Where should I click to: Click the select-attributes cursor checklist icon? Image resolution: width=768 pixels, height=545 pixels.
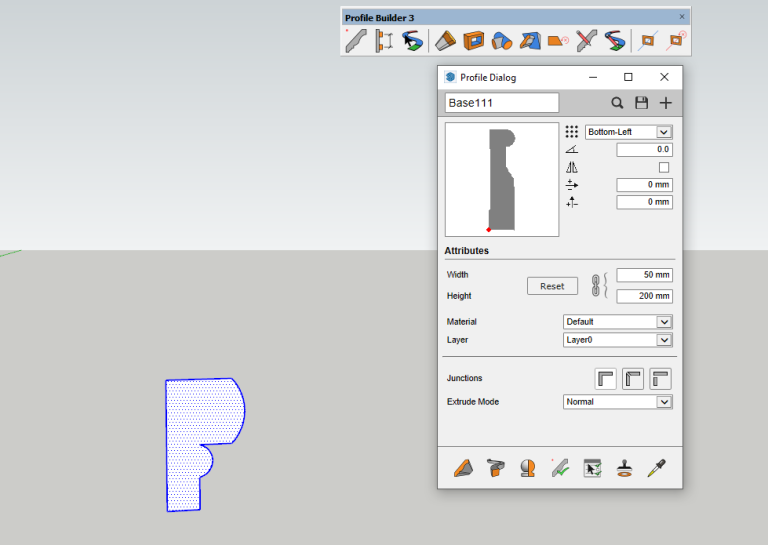click(592, 468)
